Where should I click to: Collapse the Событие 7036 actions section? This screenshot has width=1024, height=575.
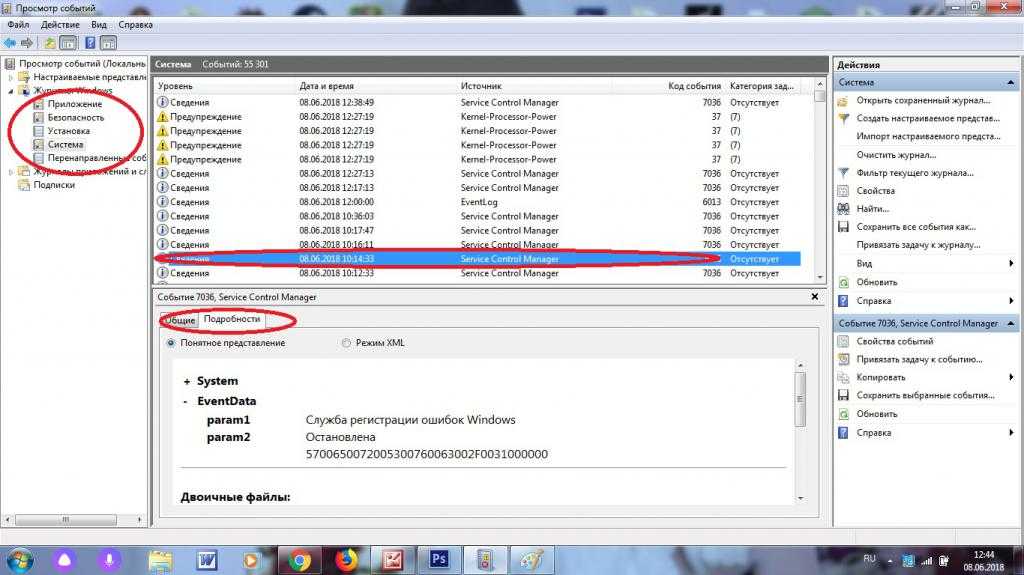[1011, 323]
